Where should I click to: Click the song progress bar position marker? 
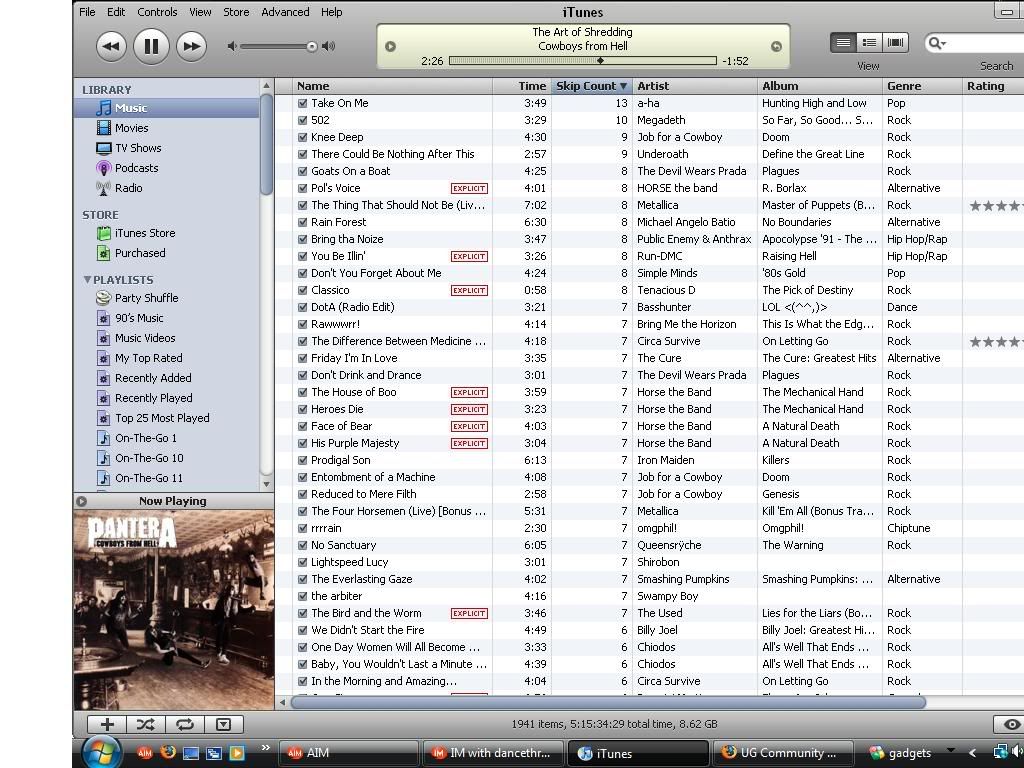[600, 61]
